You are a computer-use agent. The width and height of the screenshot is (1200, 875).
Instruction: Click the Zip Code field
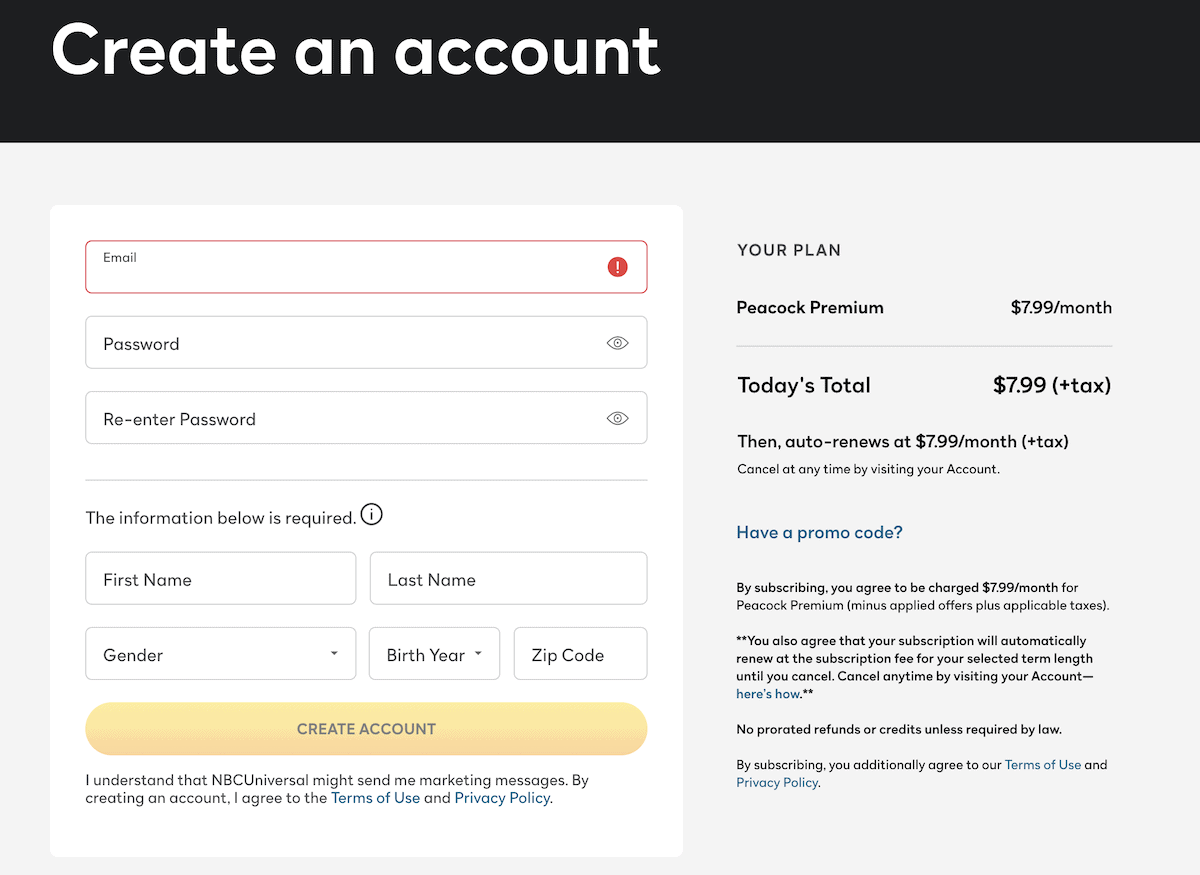click(x=581, y=654)
